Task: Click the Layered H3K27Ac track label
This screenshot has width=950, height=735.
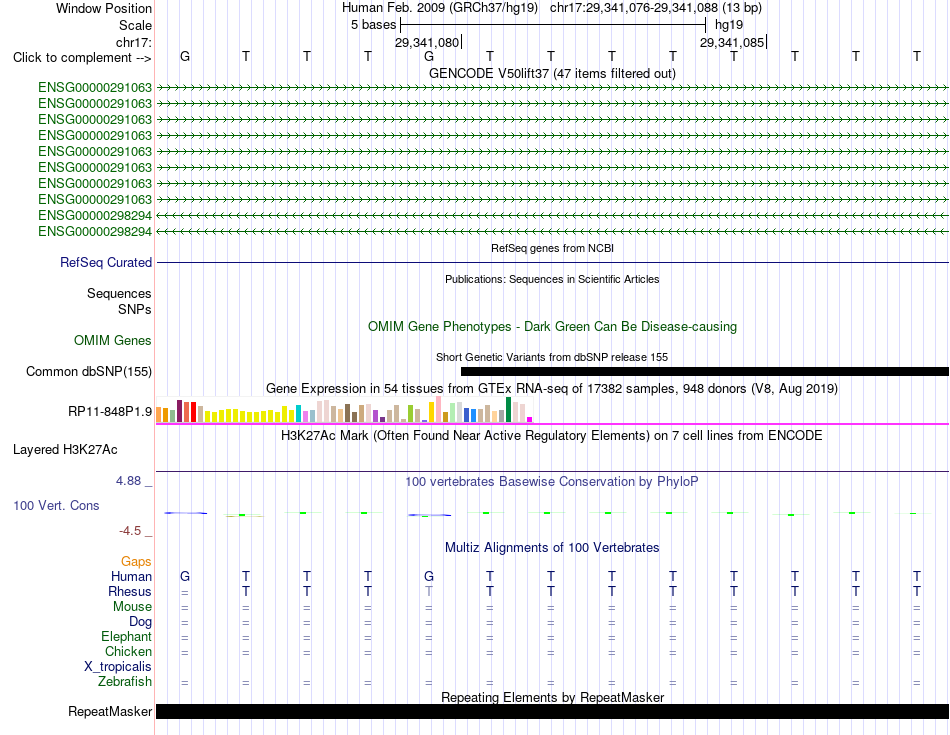Action: coord(65,450)
